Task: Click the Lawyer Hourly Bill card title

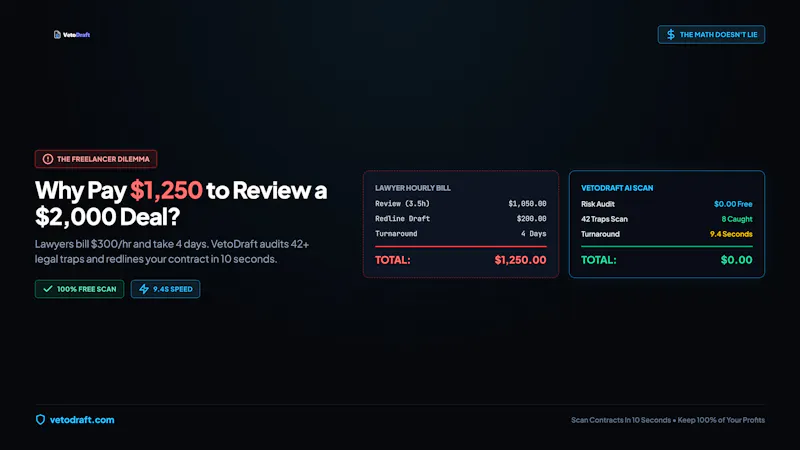Action: tap(413, 188)
